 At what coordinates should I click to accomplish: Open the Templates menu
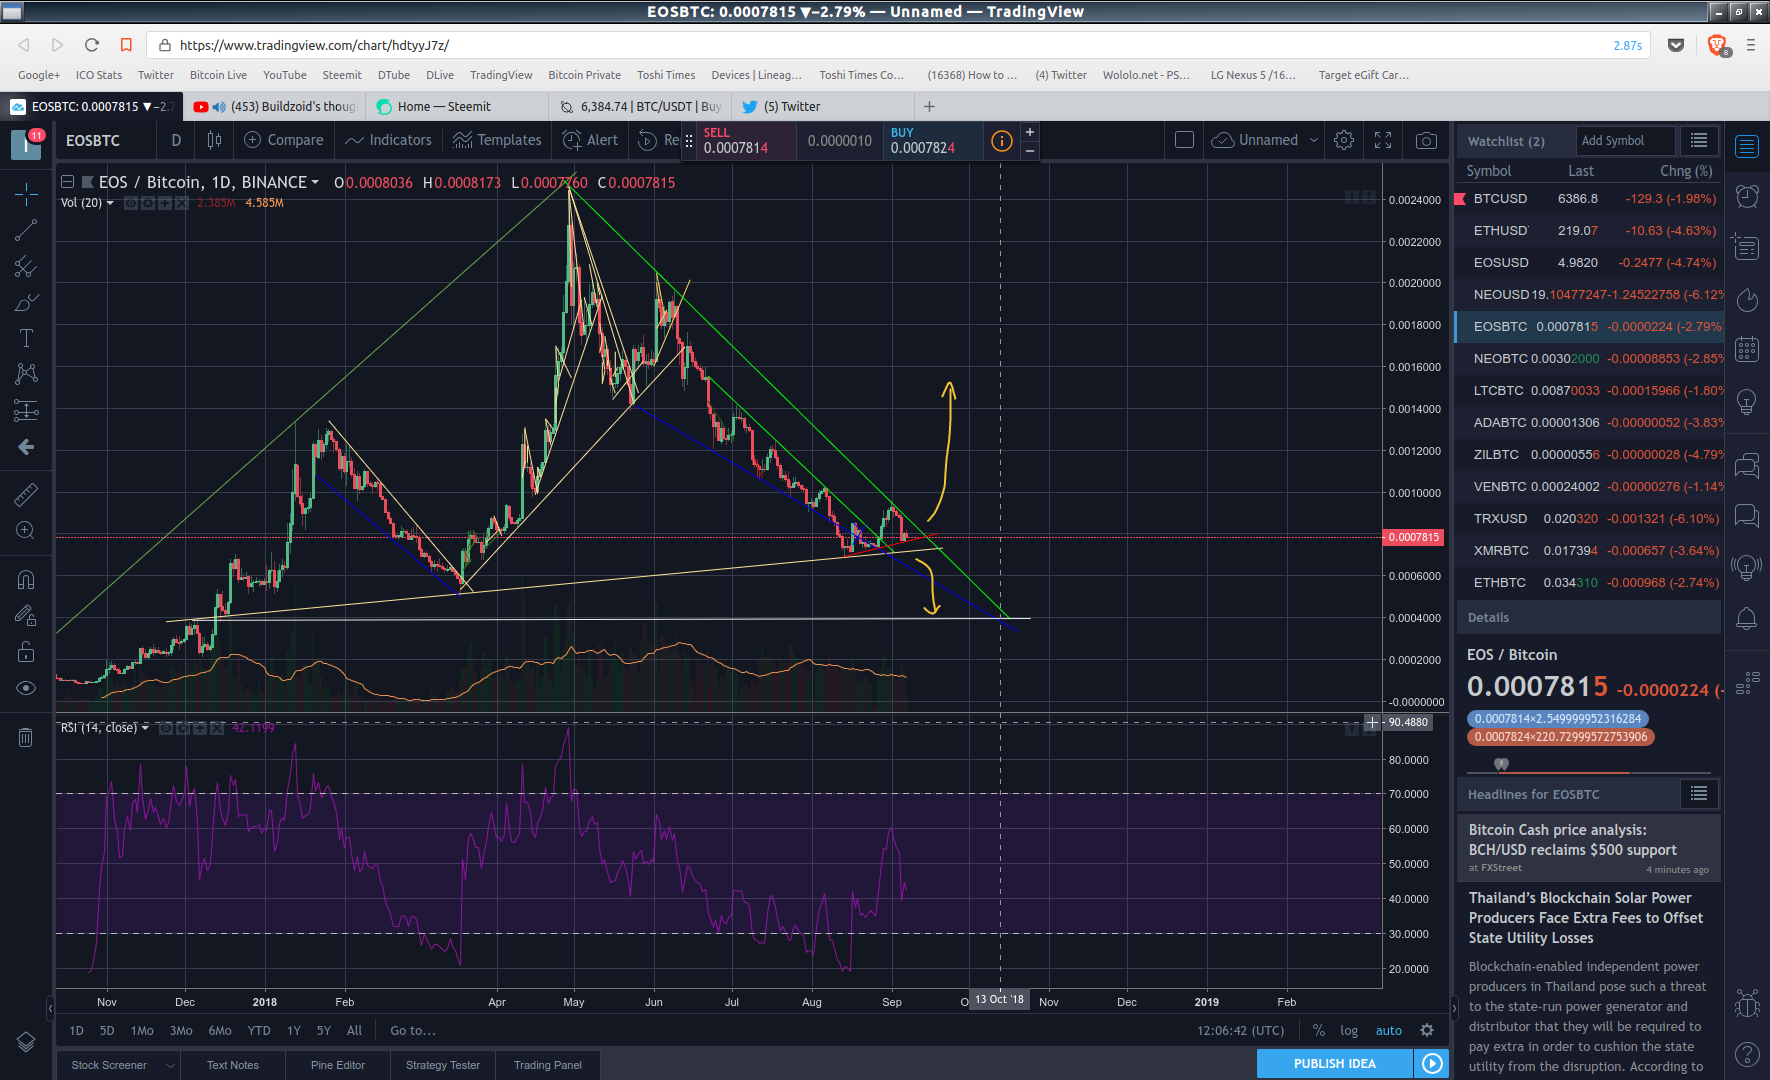[x=497, y=140]
